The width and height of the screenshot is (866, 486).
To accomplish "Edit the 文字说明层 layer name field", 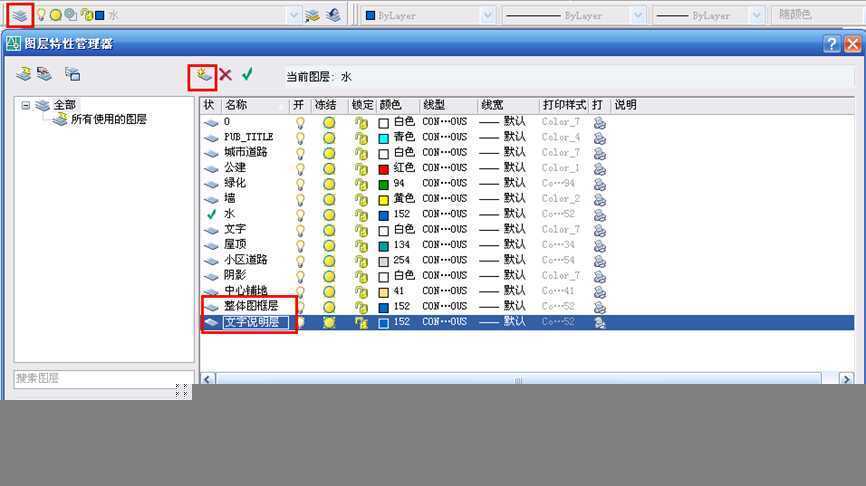I will (256, 322).
